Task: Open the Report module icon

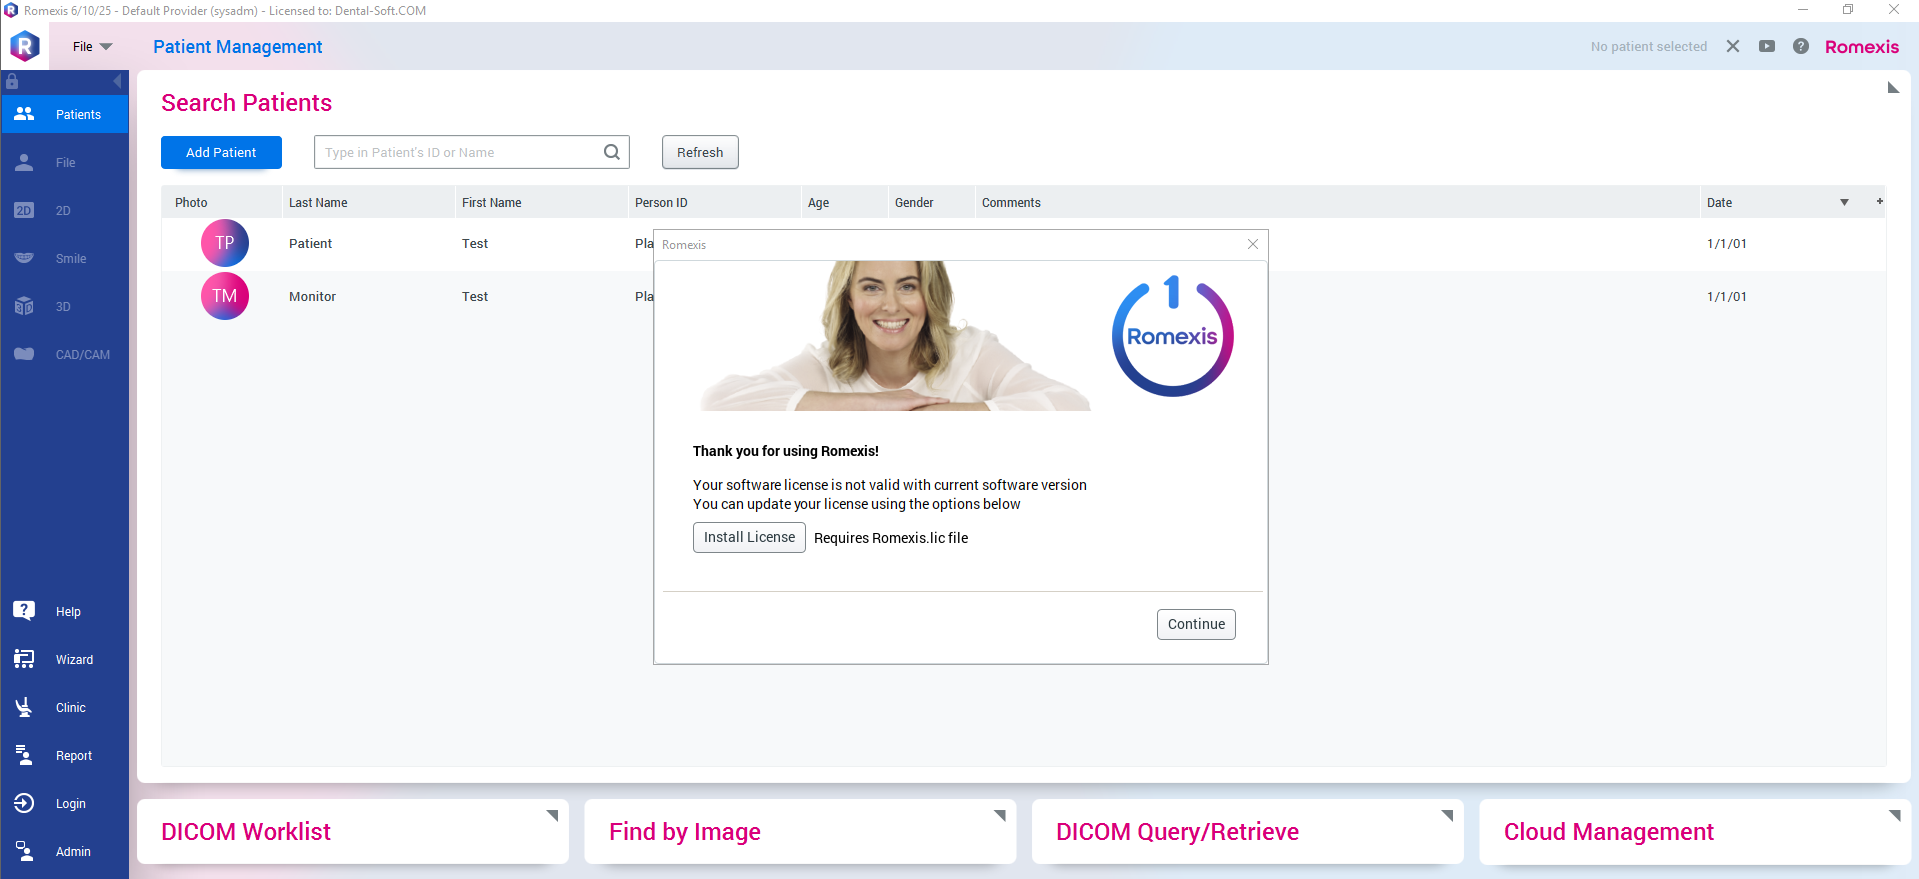Action: click(x=25, y=755)
